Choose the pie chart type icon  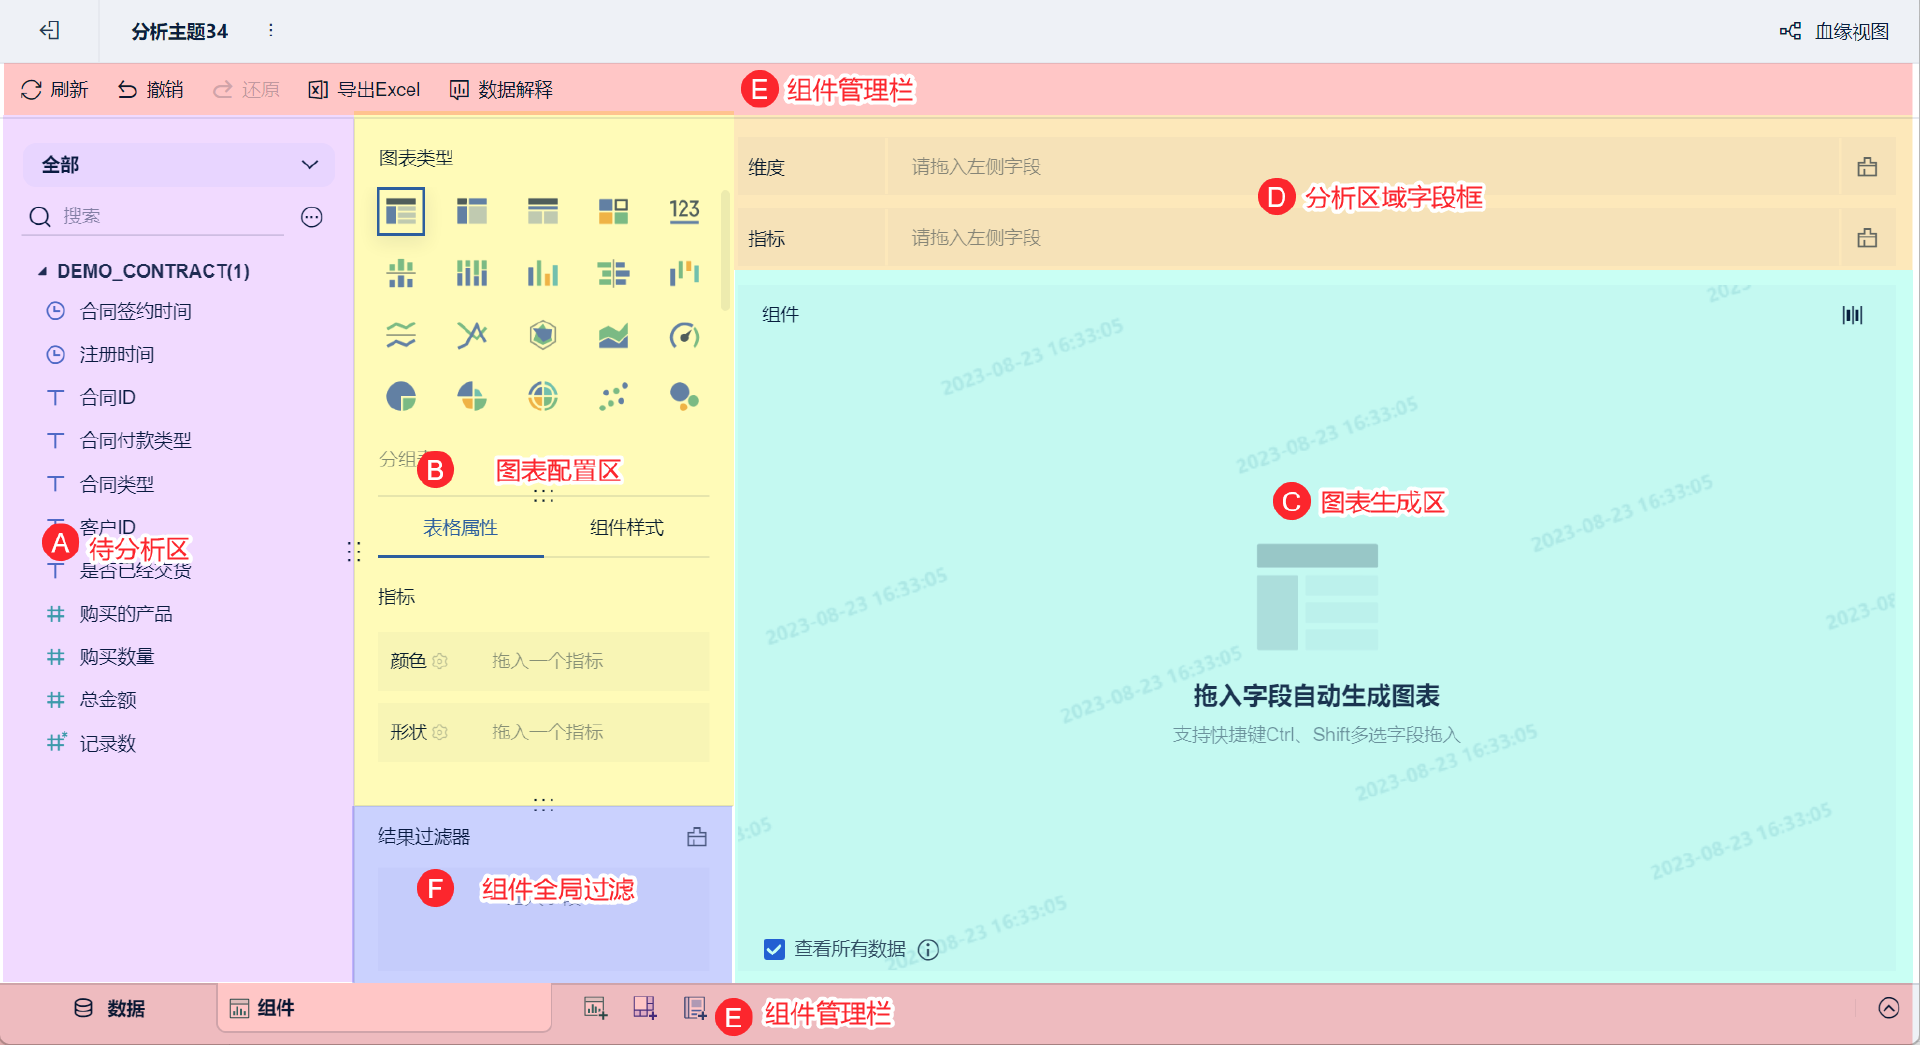click(401, 397)
